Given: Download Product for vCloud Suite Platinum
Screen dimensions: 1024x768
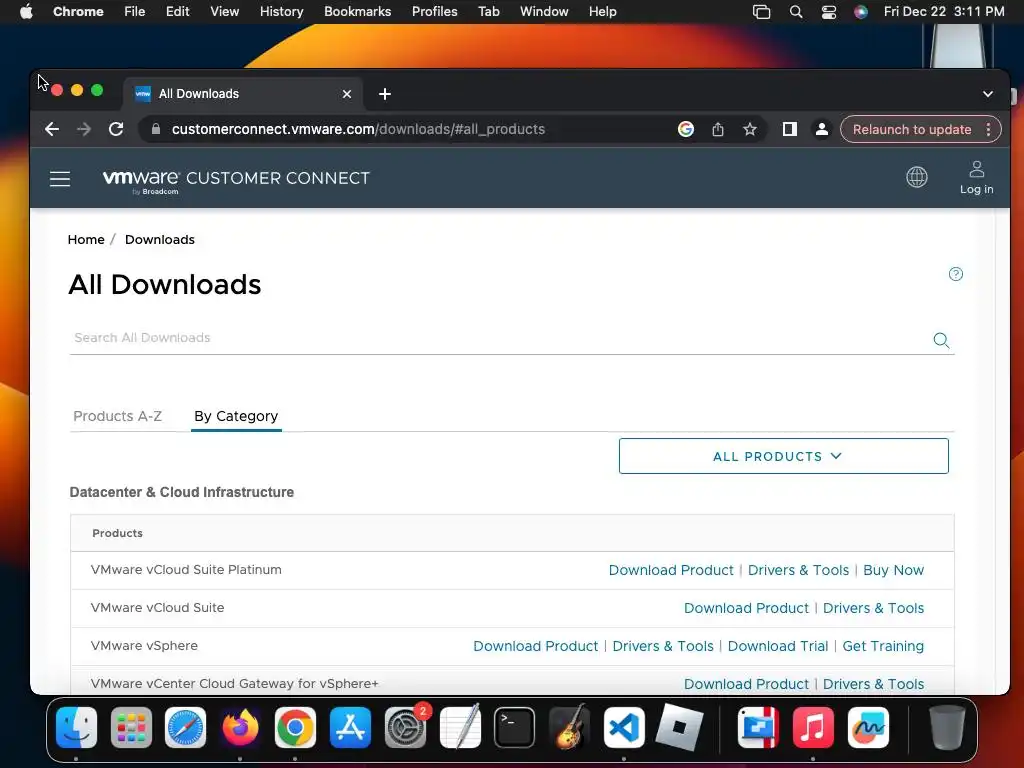Looking at the screenshot, I should 671,570.
